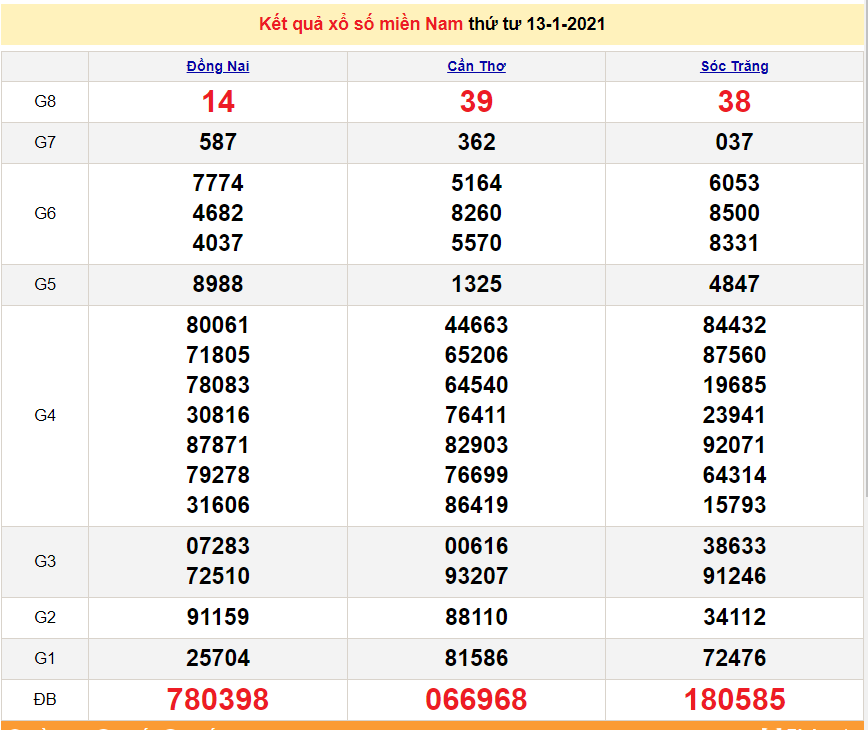Select the ĐB row label
Viewport: 868px width, 730px height.
(x=45, y=699)
